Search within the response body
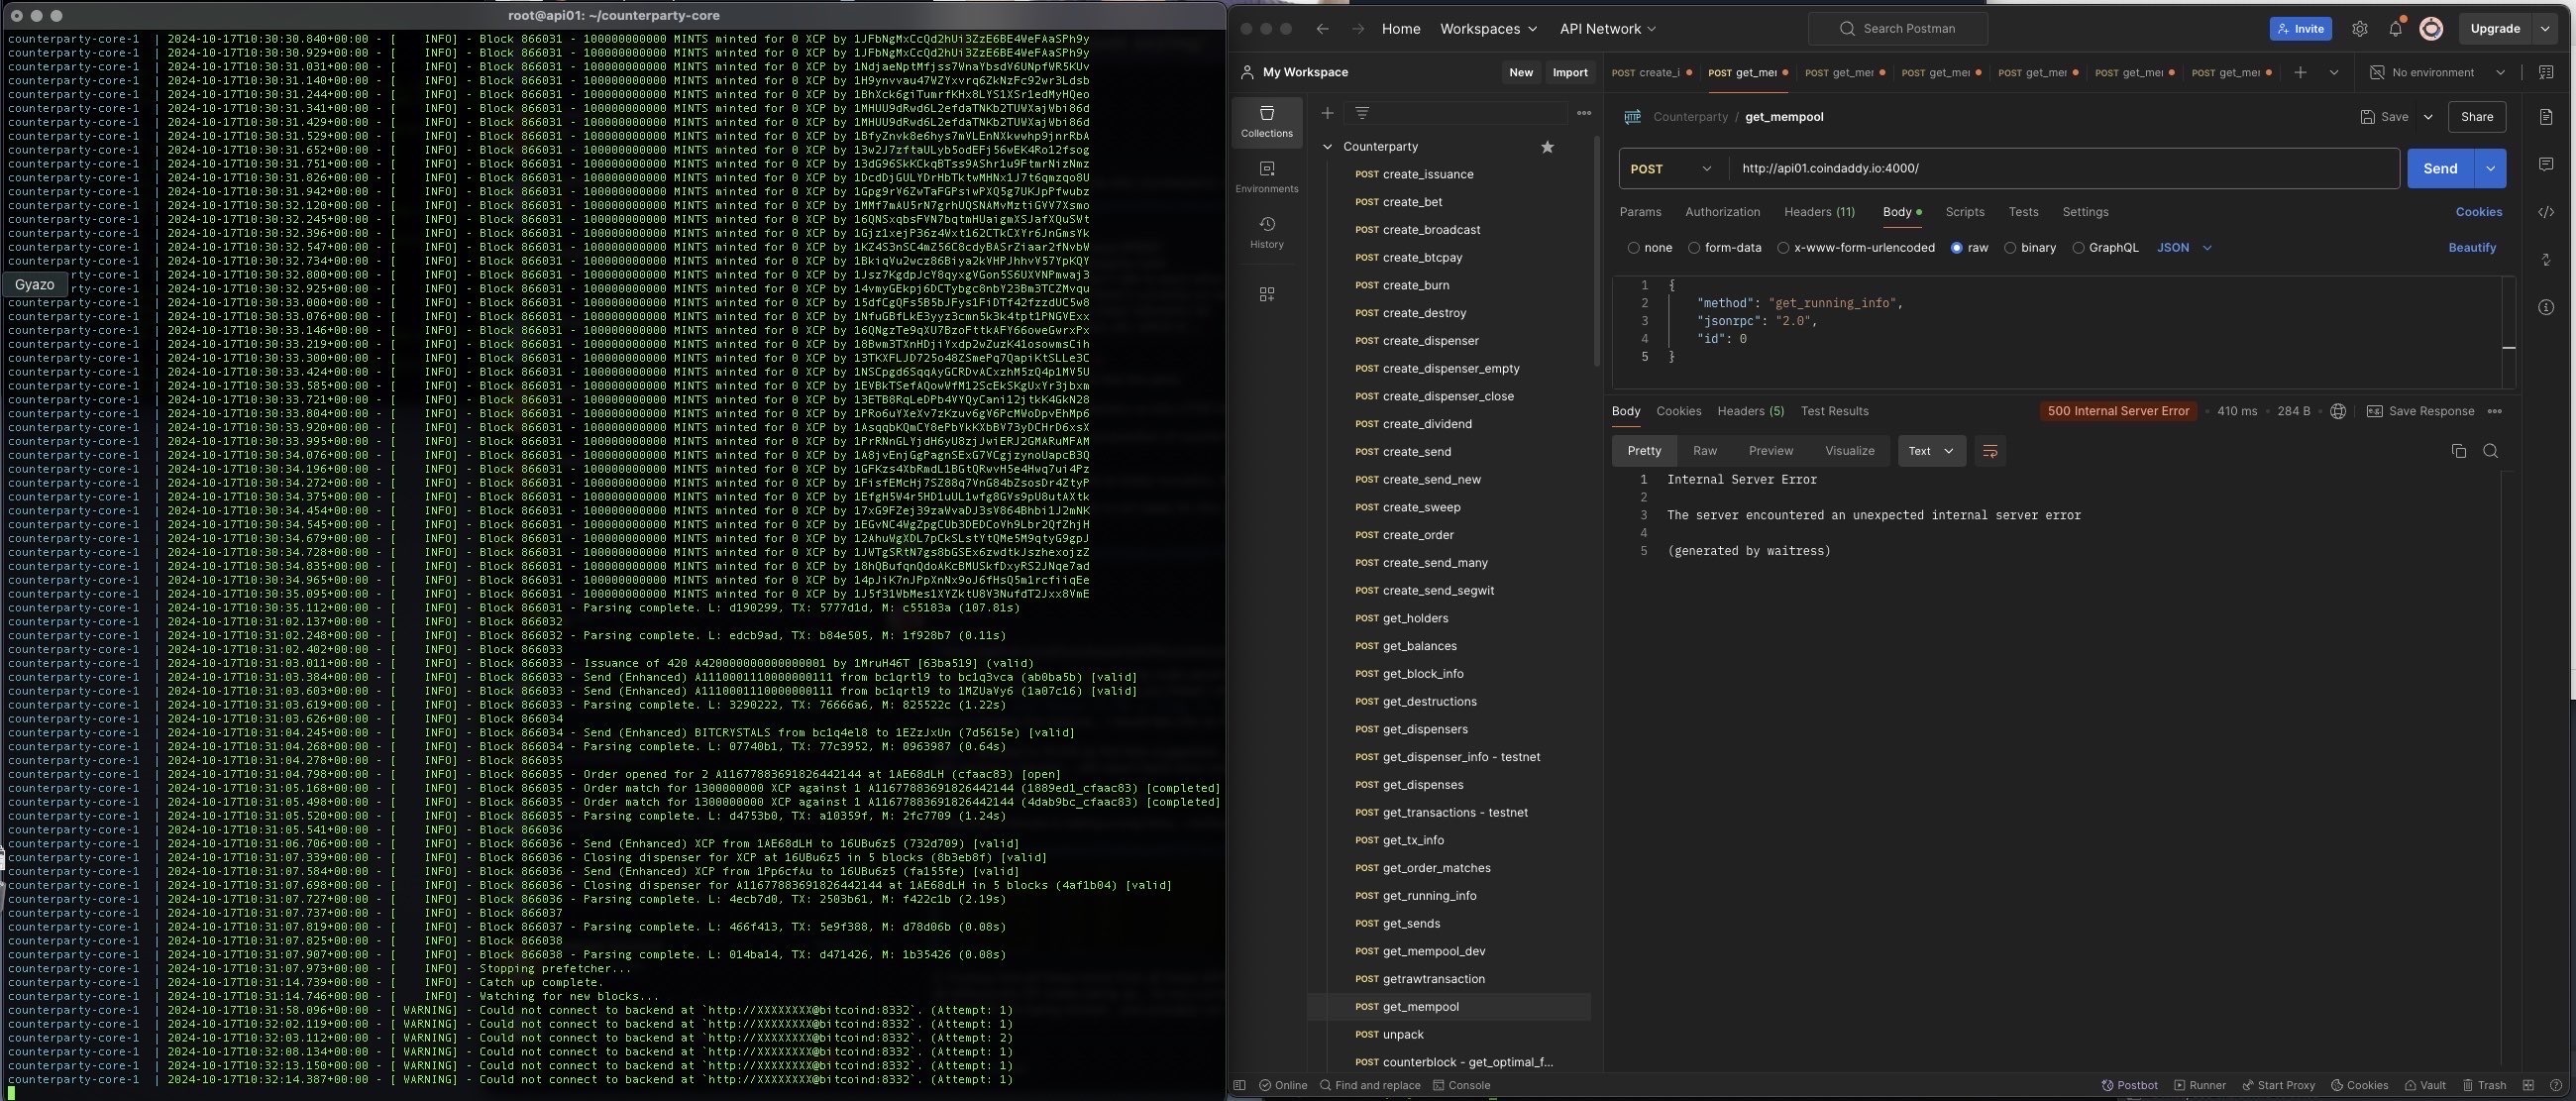 click(2490, 451)
